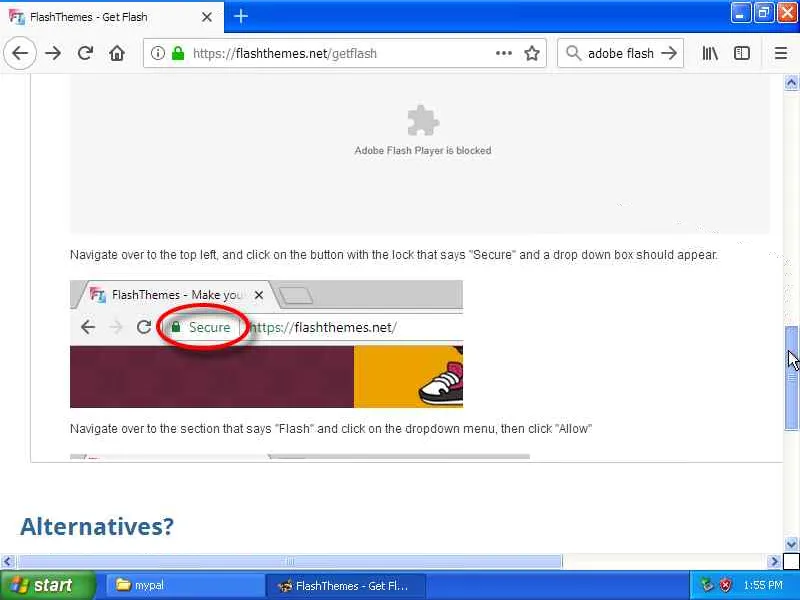800x600 pixels.
Task: Open the Windows start menu
Action: point(47,585)
